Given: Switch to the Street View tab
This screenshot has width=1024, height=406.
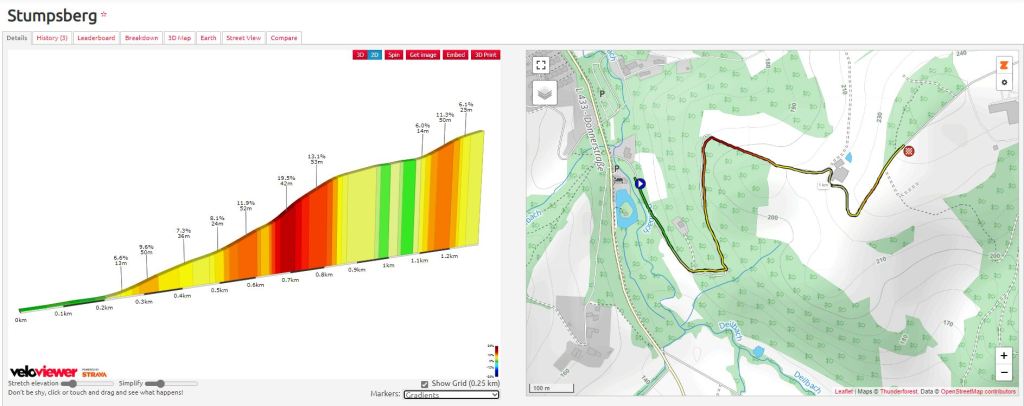Looking at the screenshot, I should (x=243, y=37).
